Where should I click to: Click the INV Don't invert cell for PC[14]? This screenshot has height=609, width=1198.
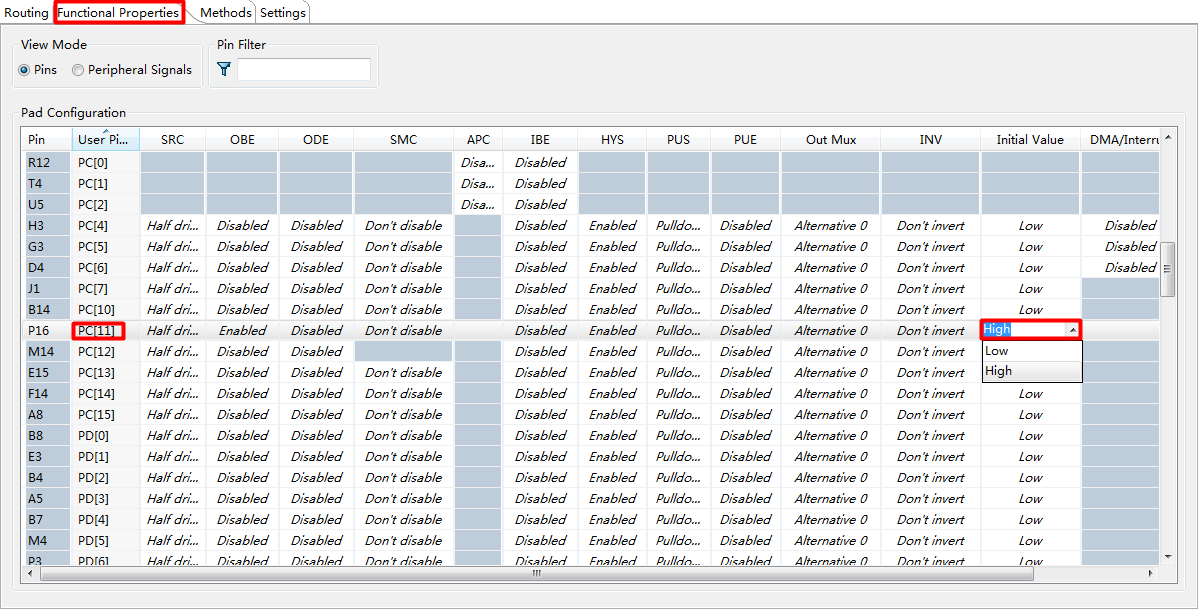(931, 394)
